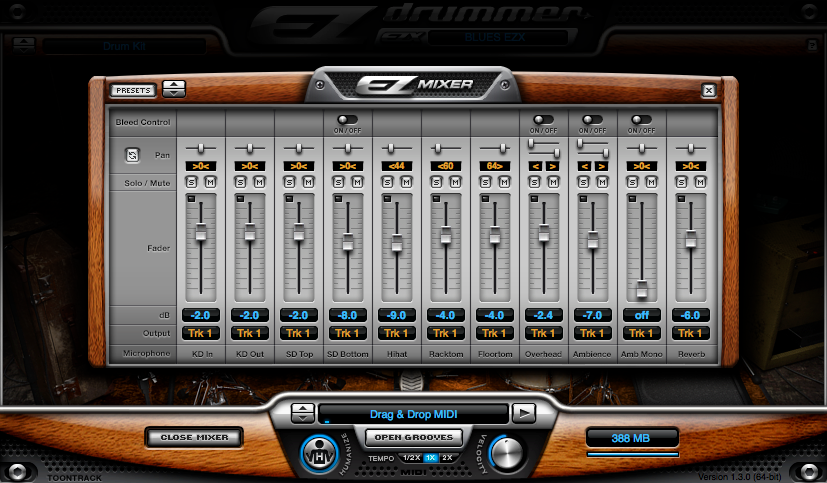This screenshot has width=827, height=483.
Task: Click the Drag & Drop MIDI field
Action: pyautogui.click(x=414, y=413)
